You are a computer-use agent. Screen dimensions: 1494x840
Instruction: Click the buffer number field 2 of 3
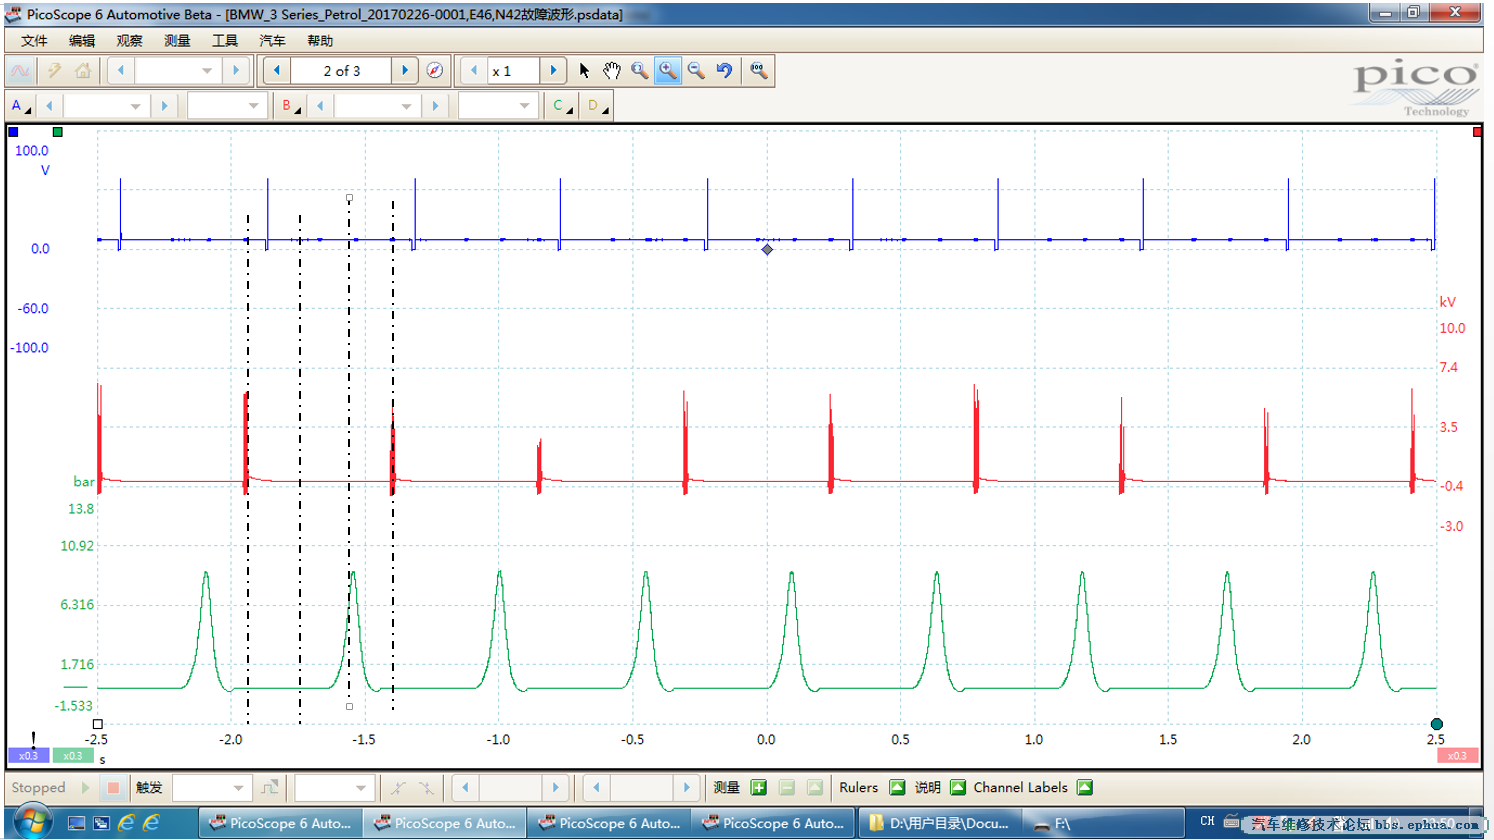pyautogui.click(x=341, y=71)
